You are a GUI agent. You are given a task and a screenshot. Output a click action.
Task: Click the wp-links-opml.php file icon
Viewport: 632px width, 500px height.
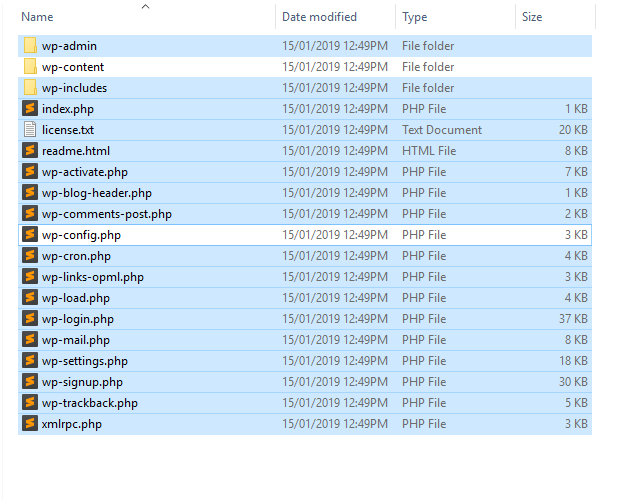[30, 276]
